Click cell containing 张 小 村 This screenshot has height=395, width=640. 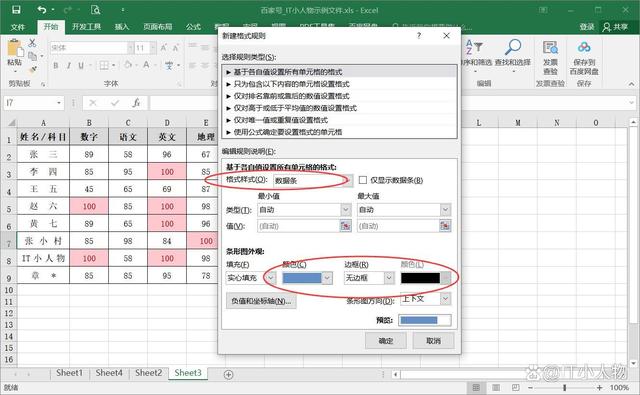pyautogui.click(x=43, y=241)
